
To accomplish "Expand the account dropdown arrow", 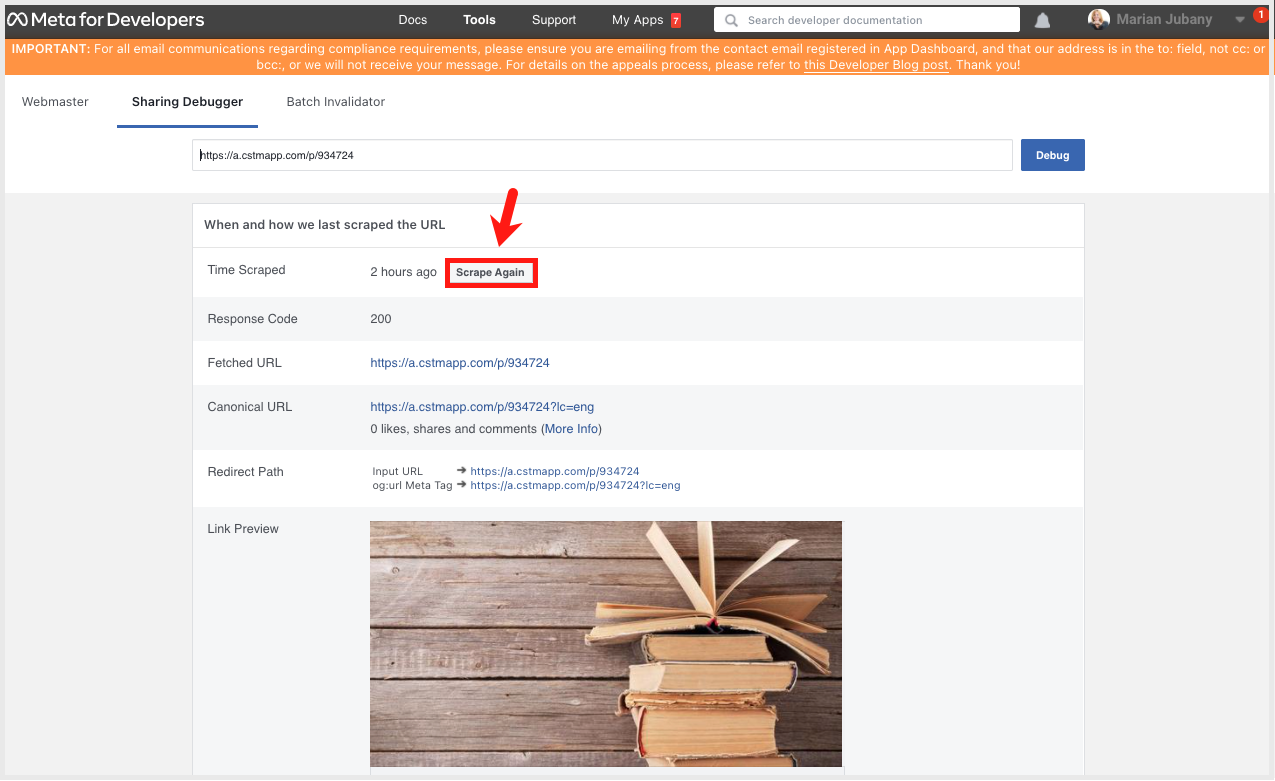I will (1240, 20).
